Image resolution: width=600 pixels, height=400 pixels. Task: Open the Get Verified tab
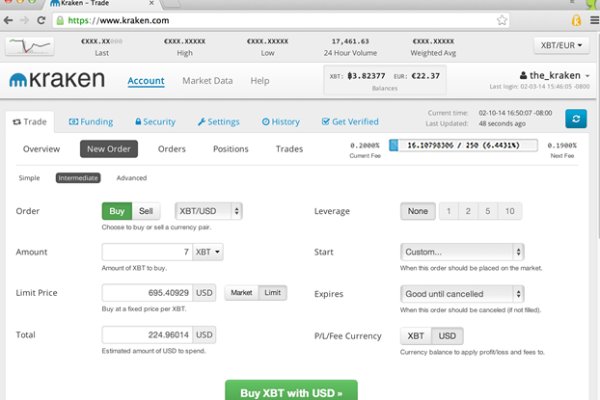pos(350,122)
